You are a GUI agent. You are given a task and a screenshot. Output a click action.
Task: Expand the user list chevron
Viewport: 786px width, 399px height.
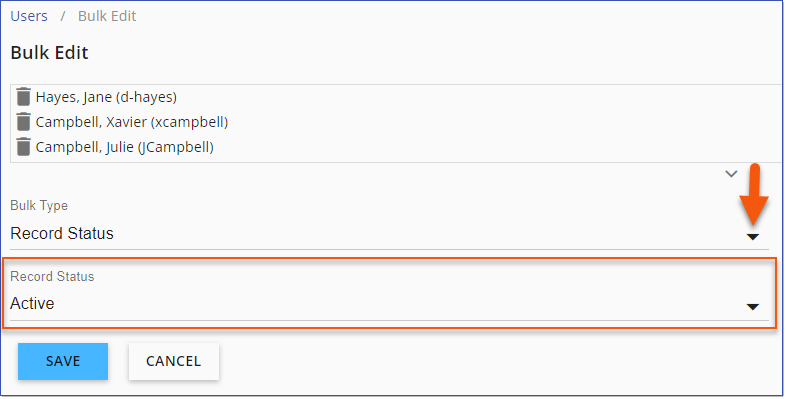click(x=731, y=174)
